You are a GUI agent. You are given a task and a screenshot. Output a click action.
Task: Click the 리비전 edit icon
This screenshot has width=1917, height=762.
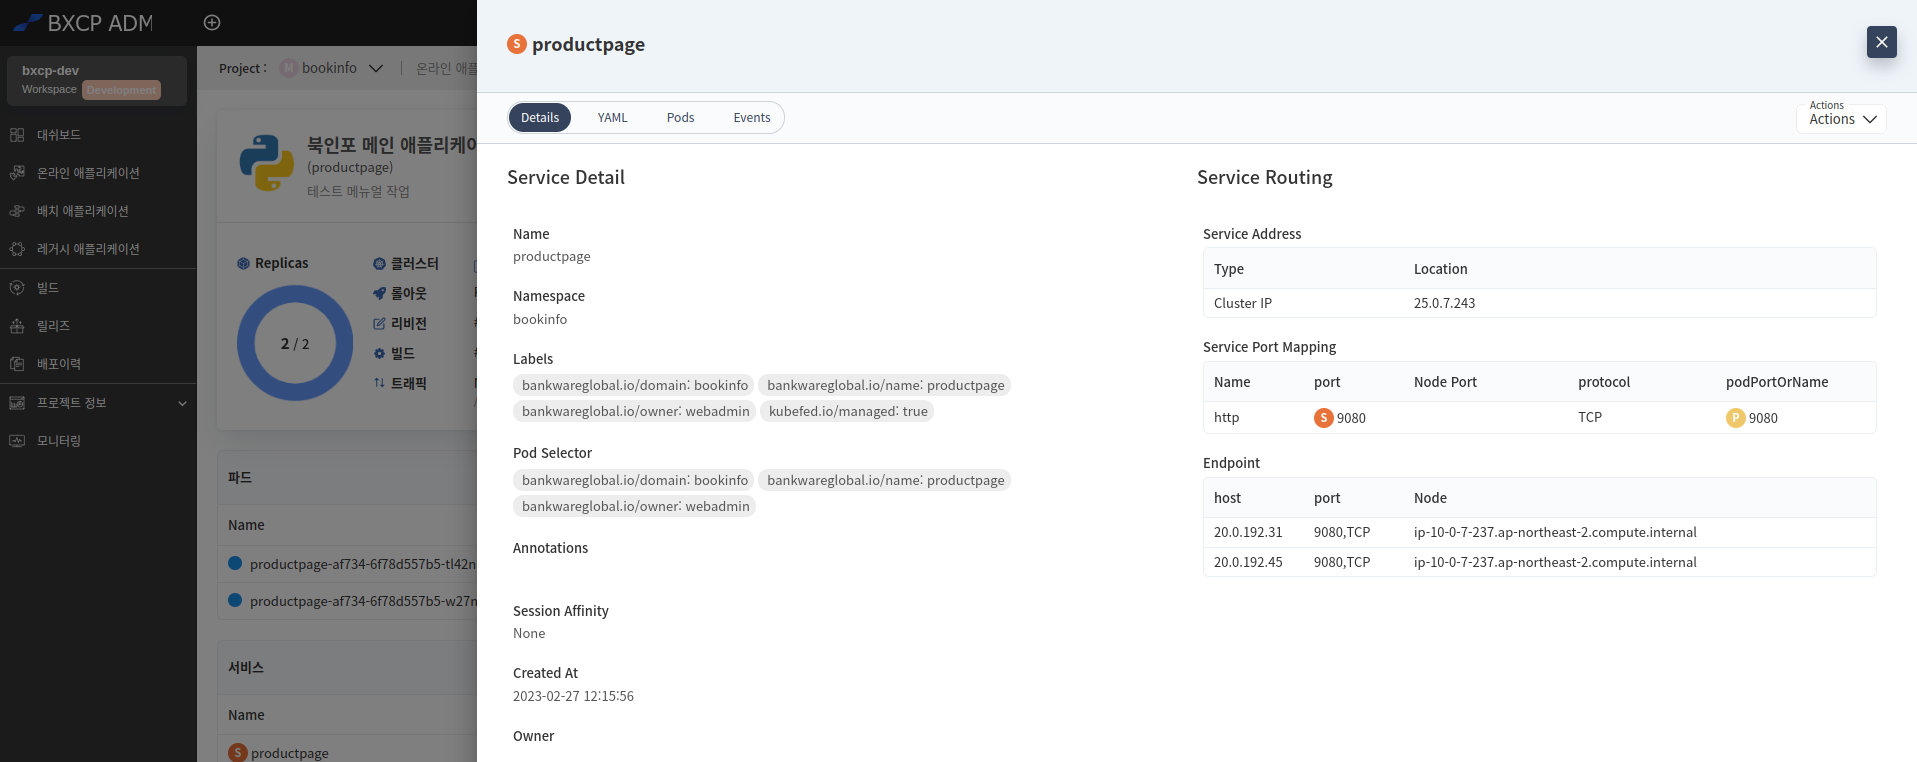tap(379, 324)
